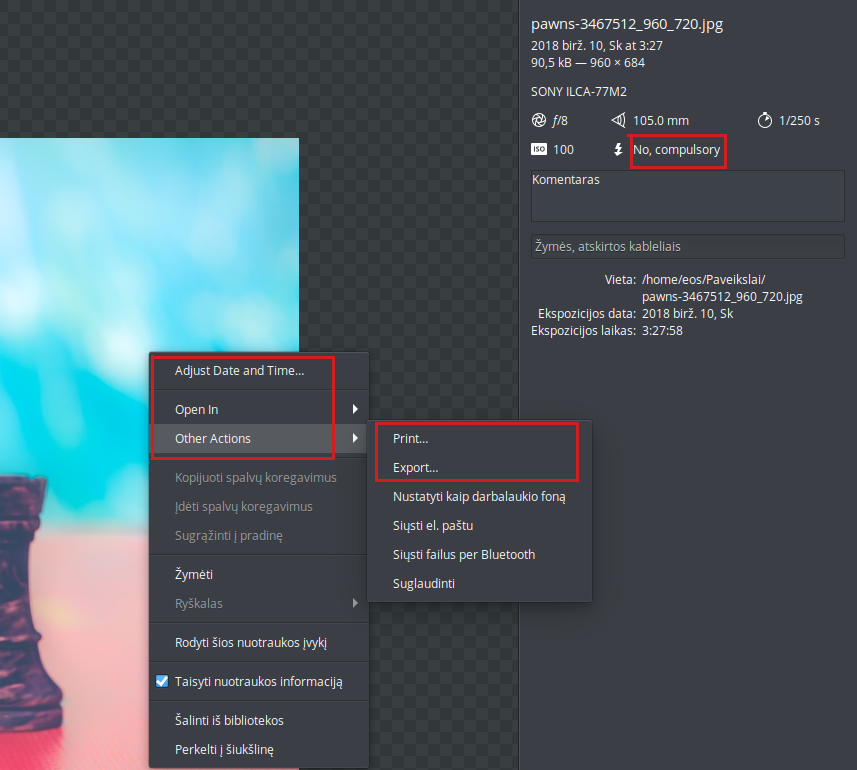Click the Vieta: label

[620, 279]
